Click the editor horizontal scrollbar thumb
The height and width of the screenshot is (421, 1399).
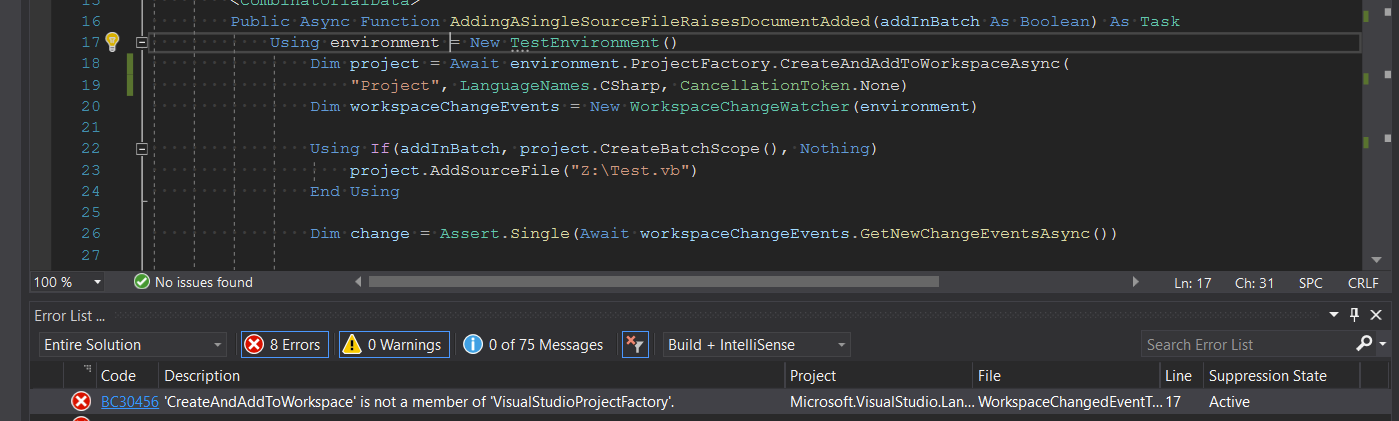coord(654,282)
